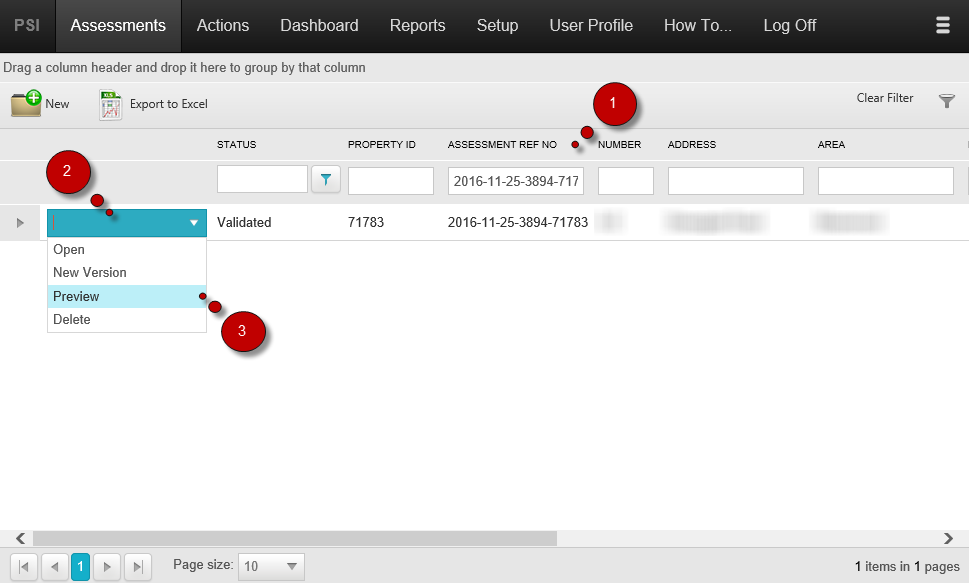Click page number 1 button
This screenshot has height=583, width=969.
(80, 566)
